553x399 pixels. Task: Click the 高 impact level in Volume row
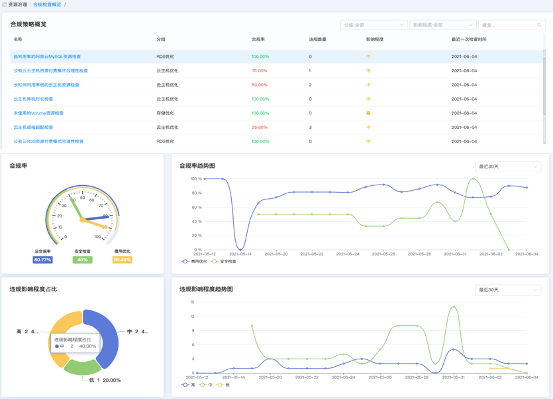click(x=368, y=113)
